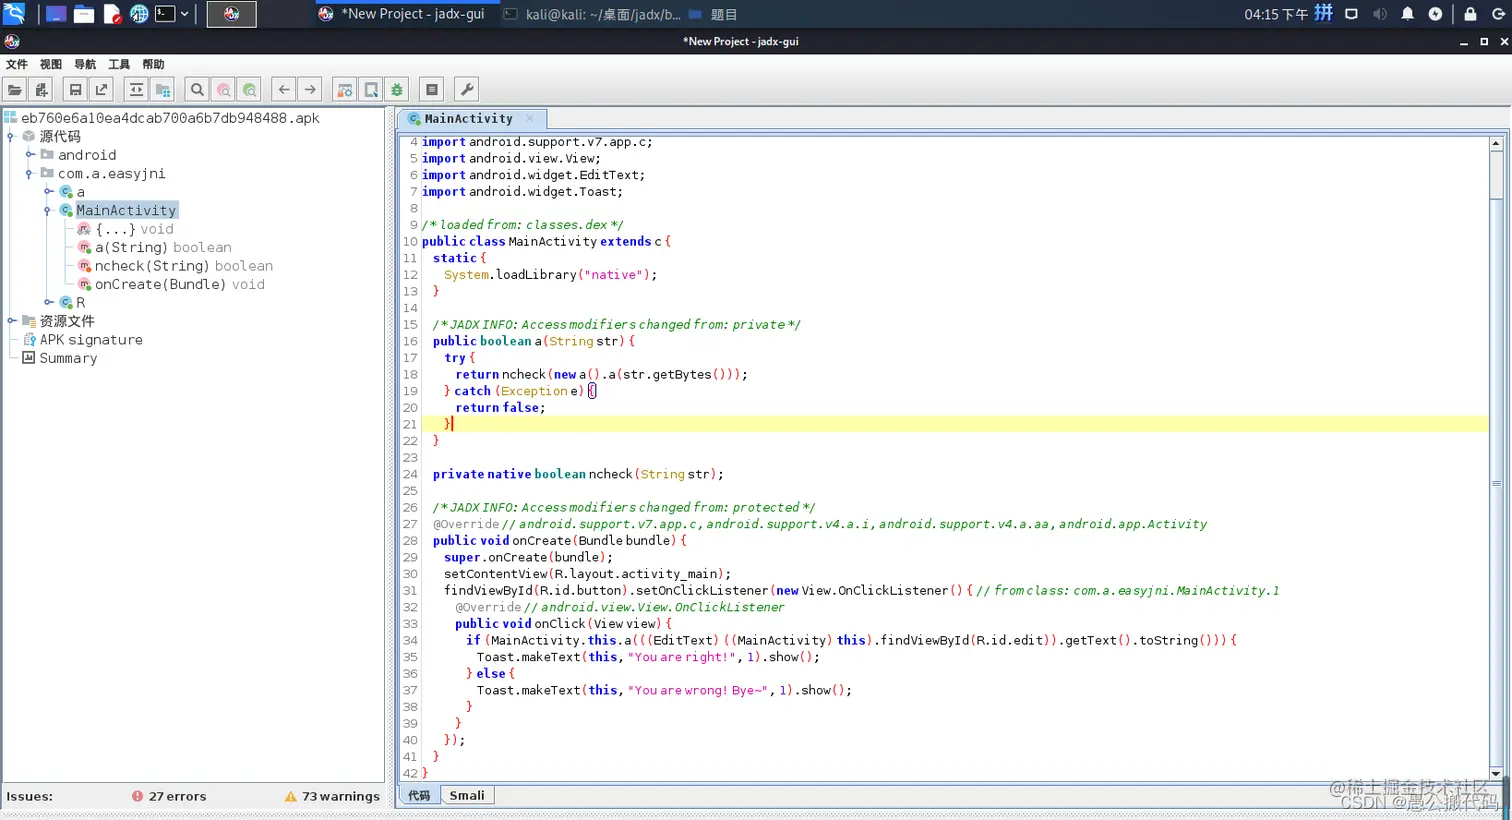Toggle flatten packages toolbar button
The width and height of the screenshot is (1512, 820).
[x=162, y=90]
